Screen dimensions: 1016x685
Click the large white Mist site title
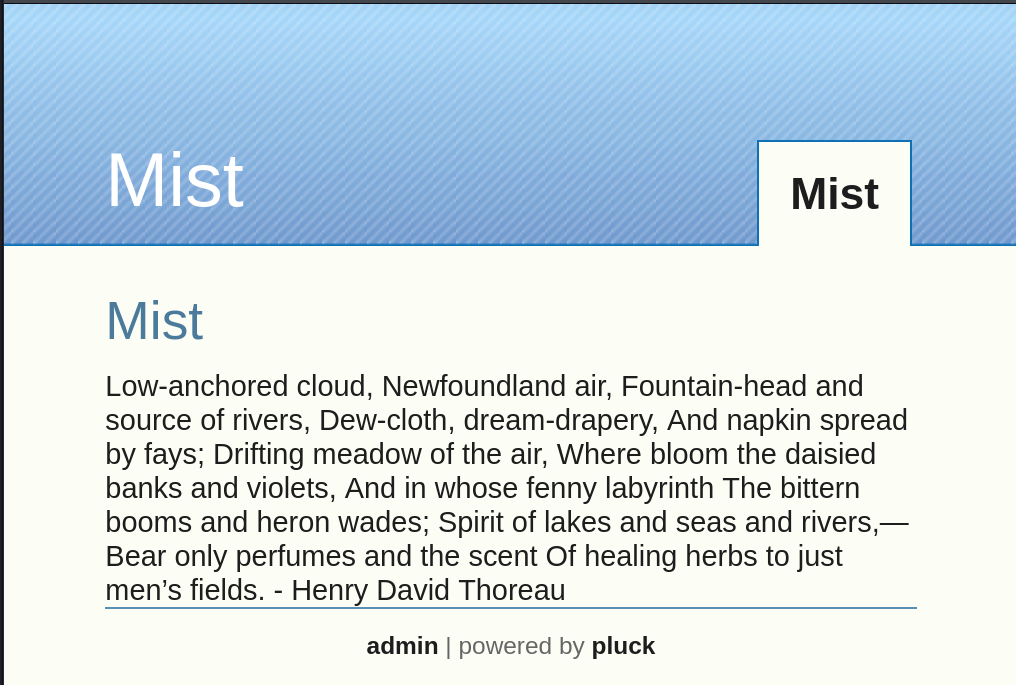174,181
